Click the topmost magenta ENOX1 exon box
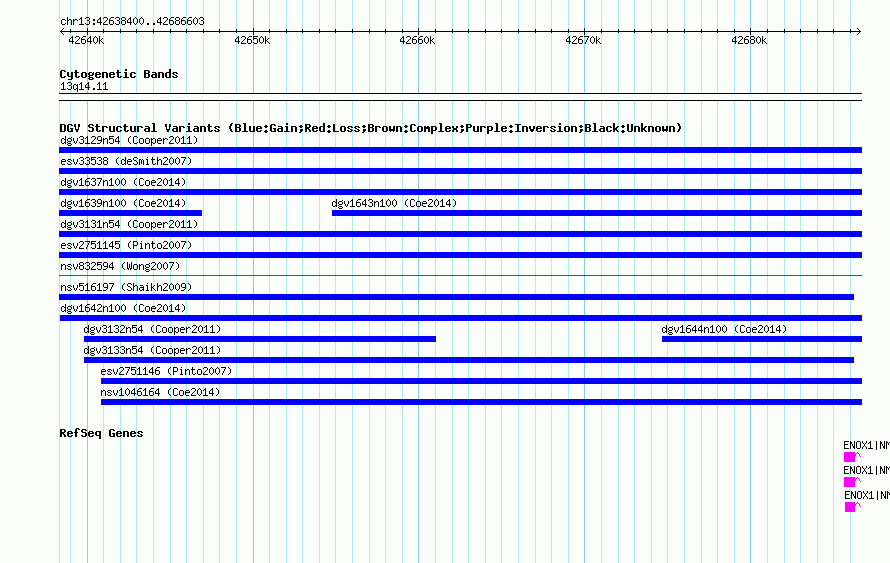Viewport: 890px width, 563px height. click(850, 457)
